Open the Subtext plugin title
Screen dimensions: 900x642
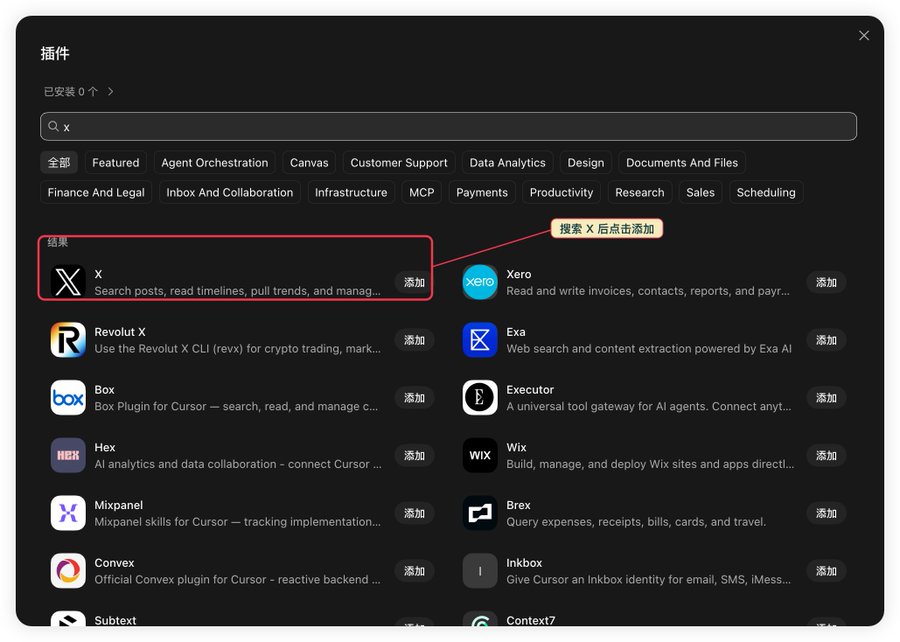click(x=115, y=620)
